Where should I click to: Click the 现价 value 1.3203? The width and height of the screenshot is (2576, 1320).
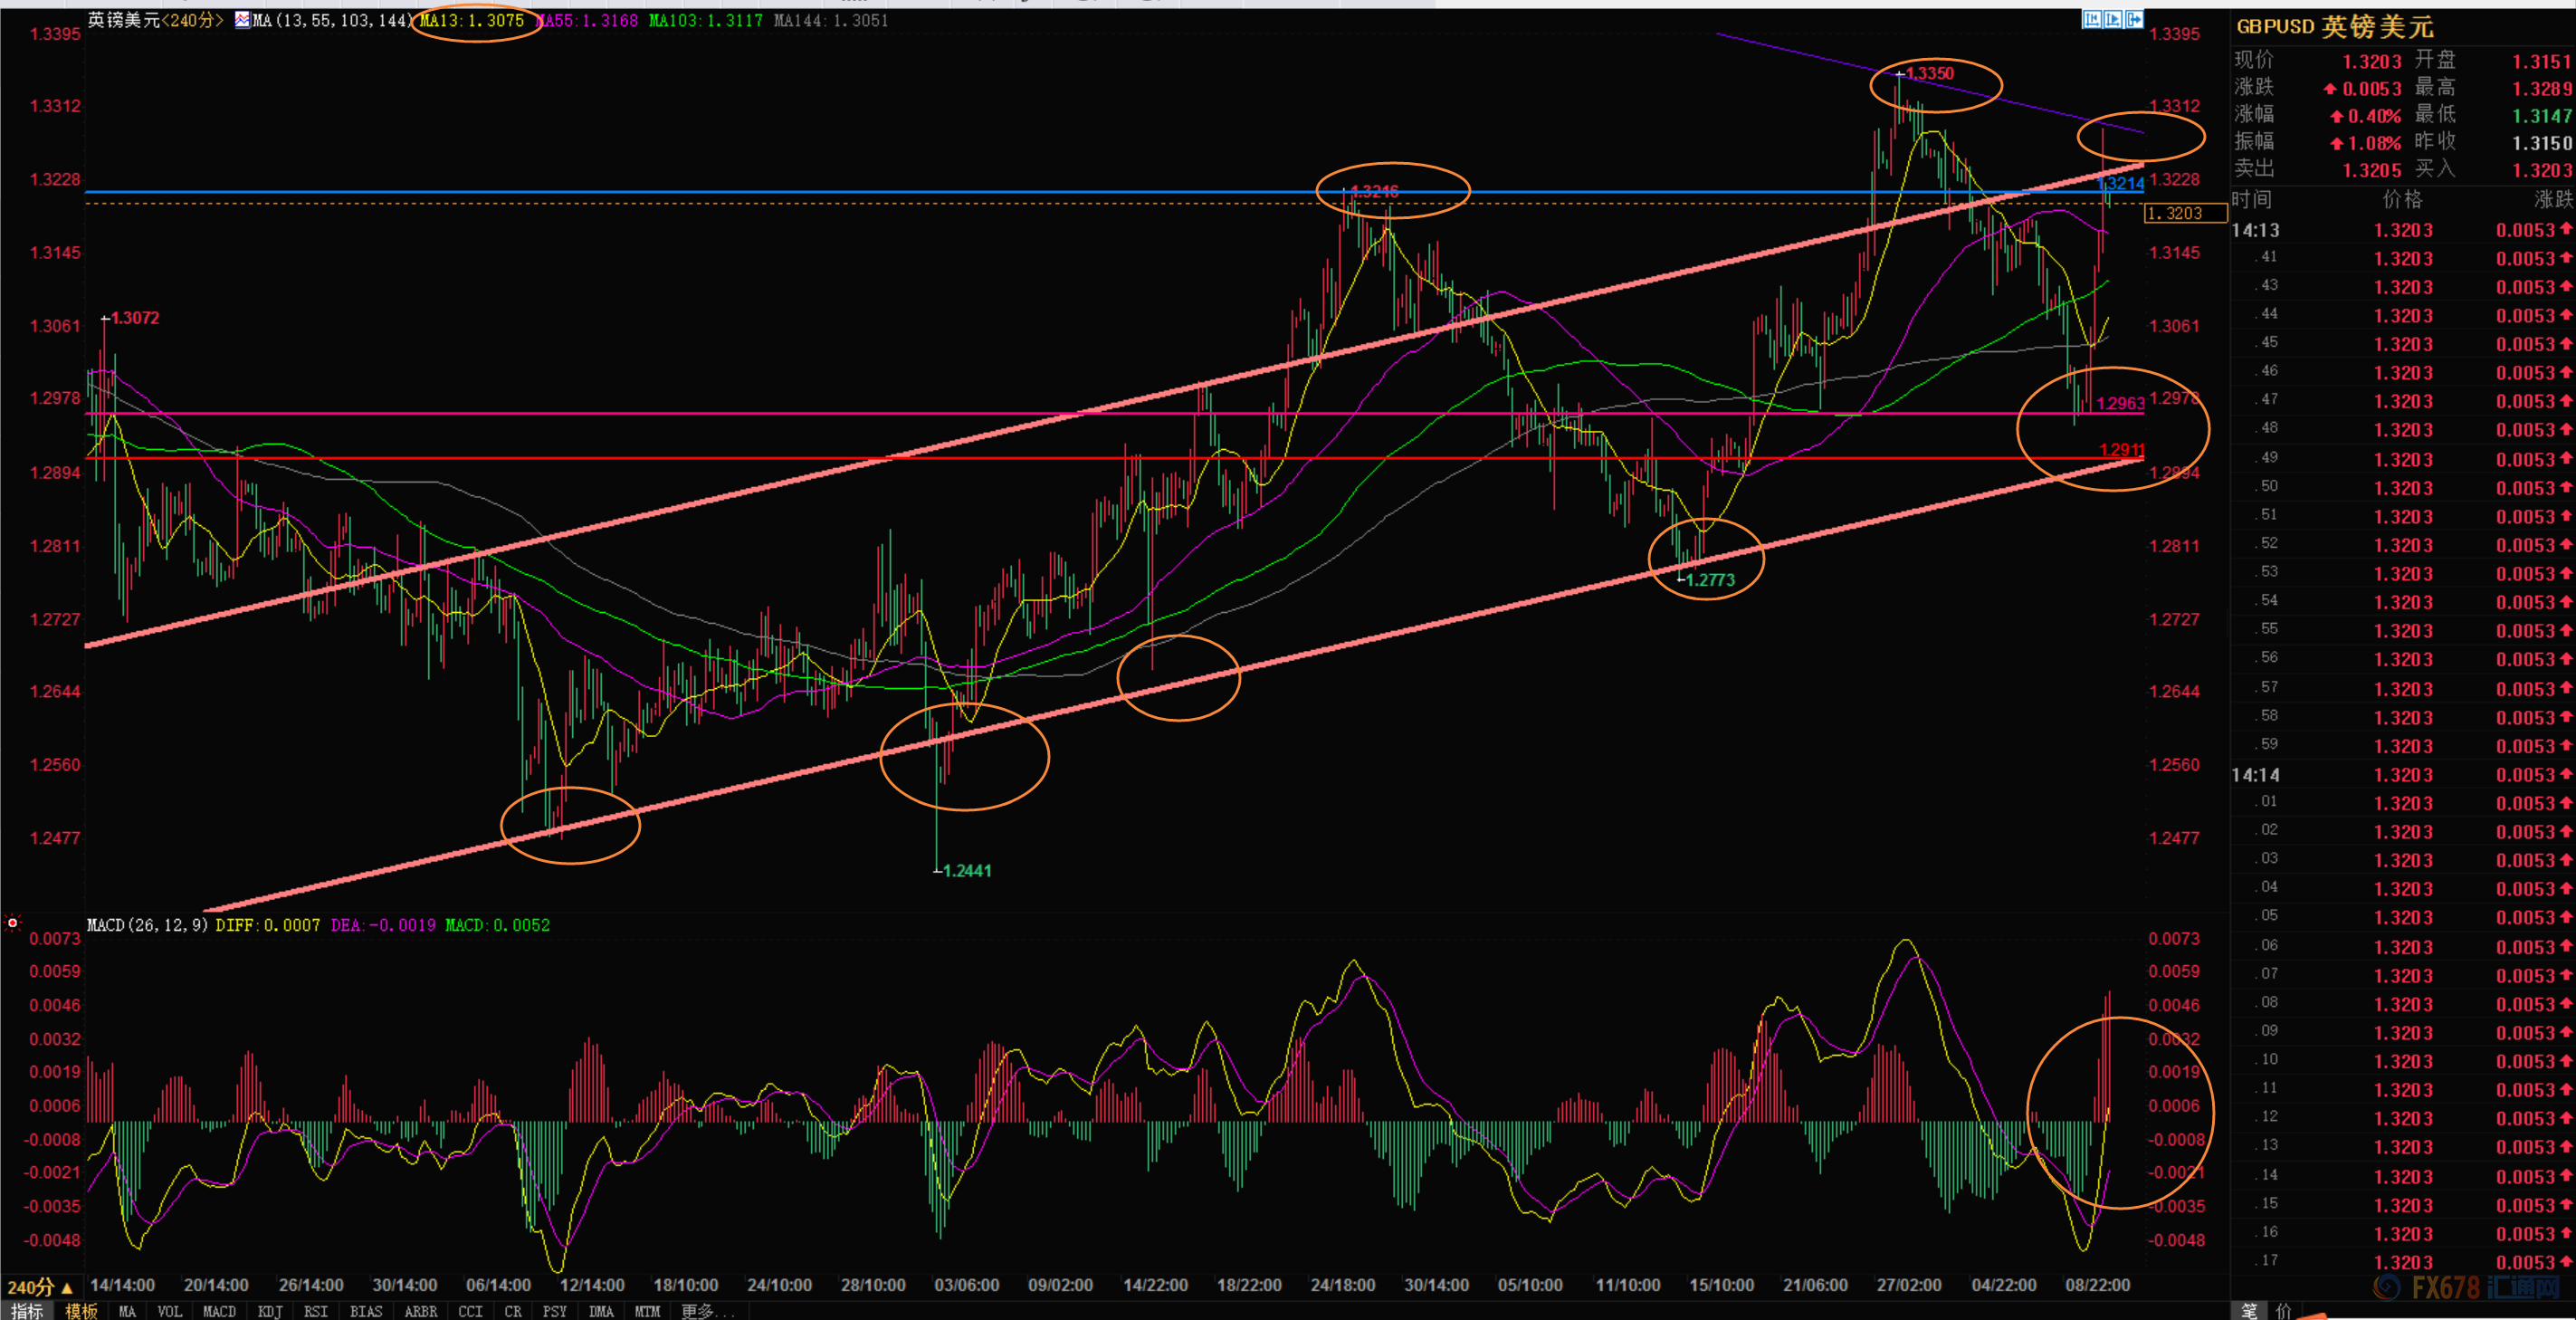[2371, 62]
